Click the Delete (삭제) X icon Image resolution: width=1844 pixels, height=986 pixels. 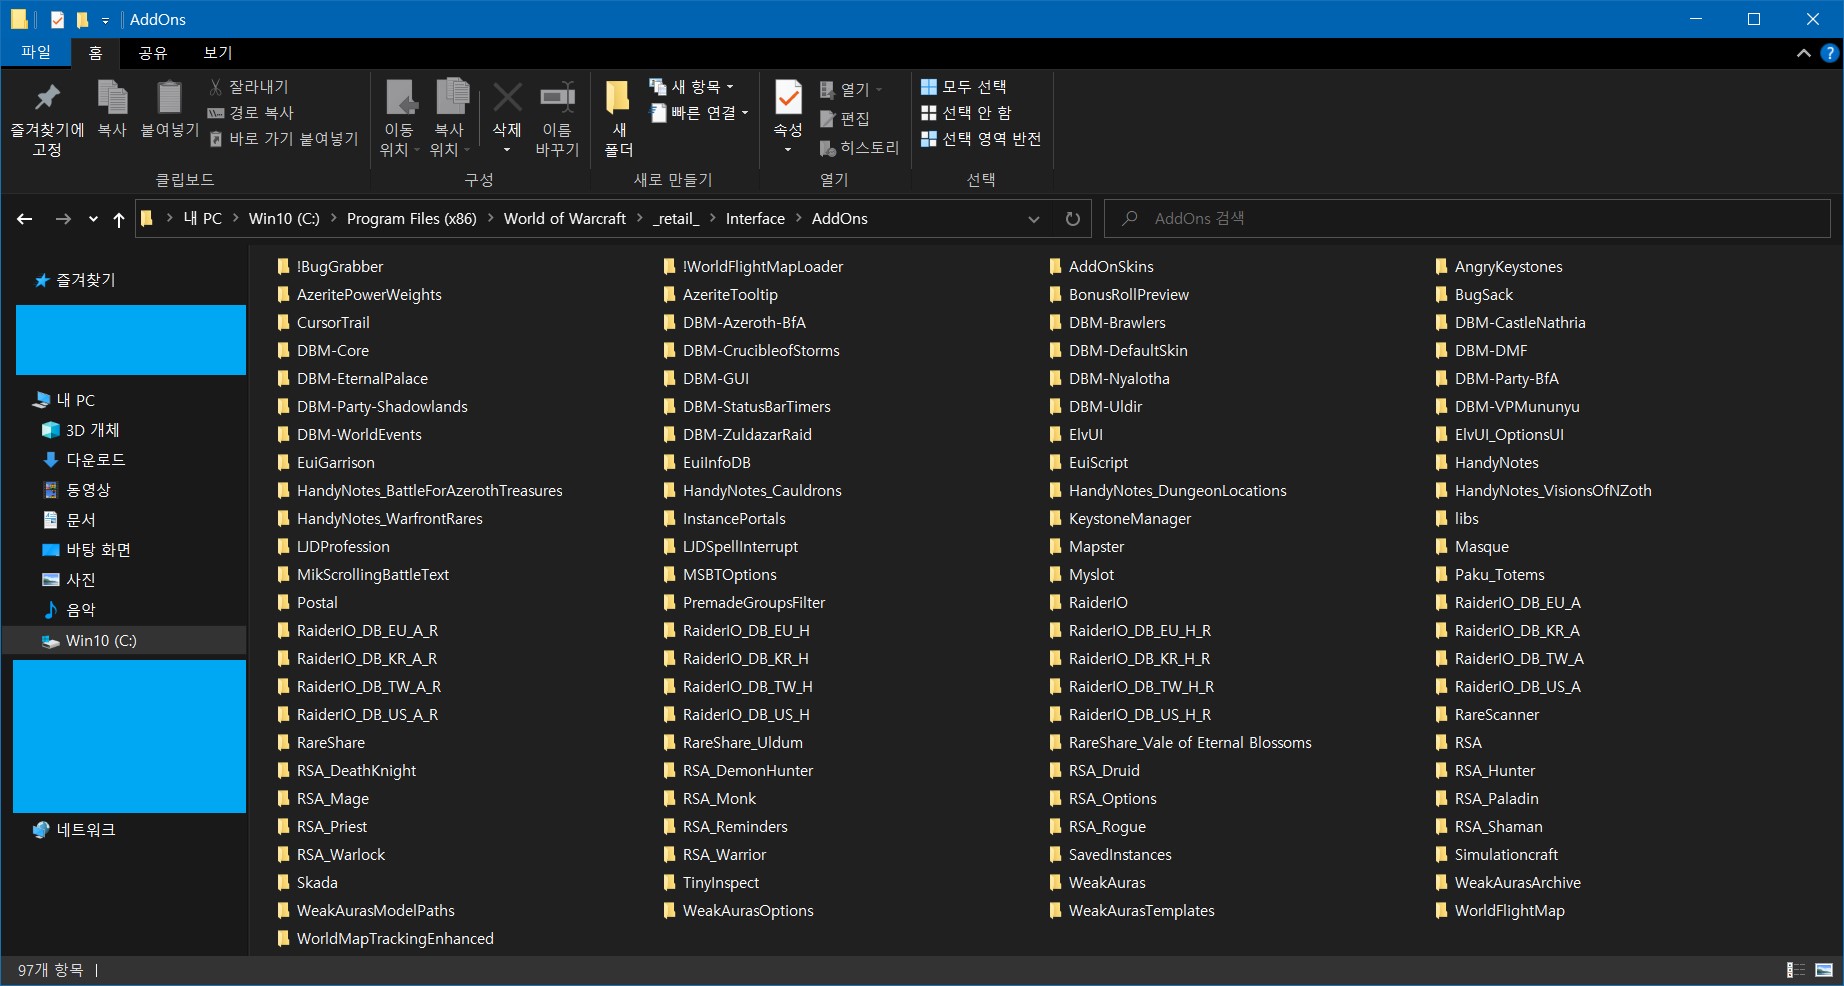pyautogui.click(x=507, y=98)
